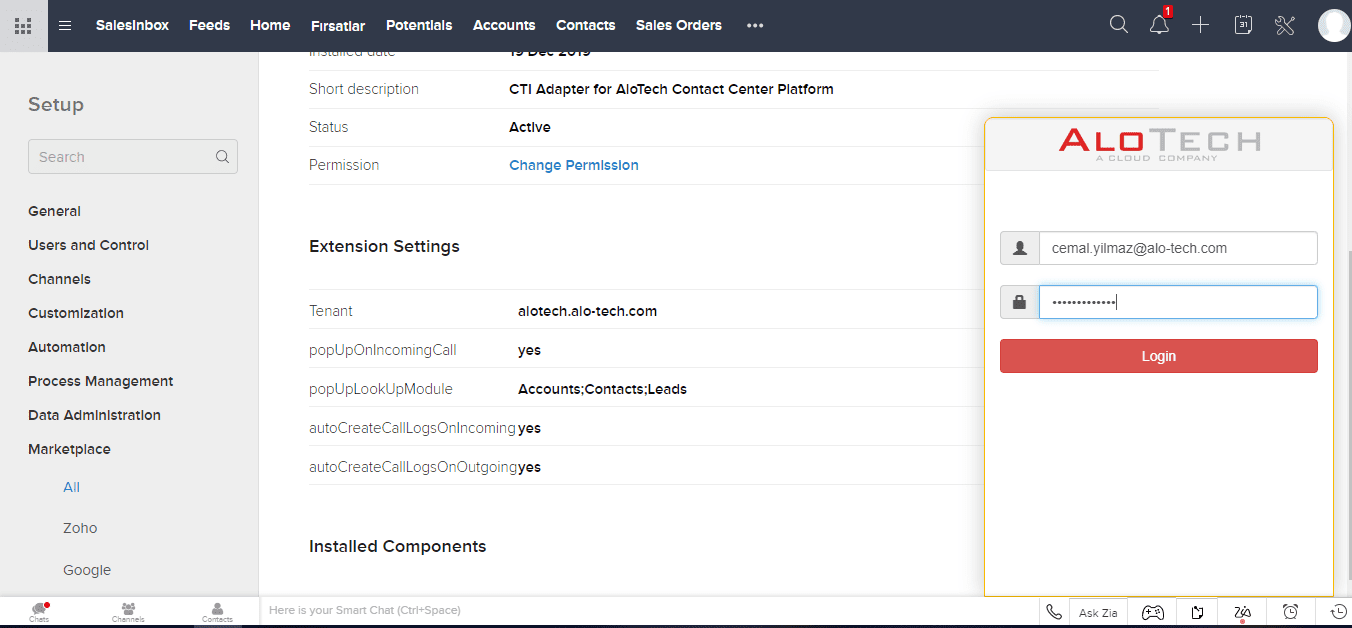Open the setup tools wrench icon
The height and width of the screenshot is (628, 1352).
tap(1285, 25)
